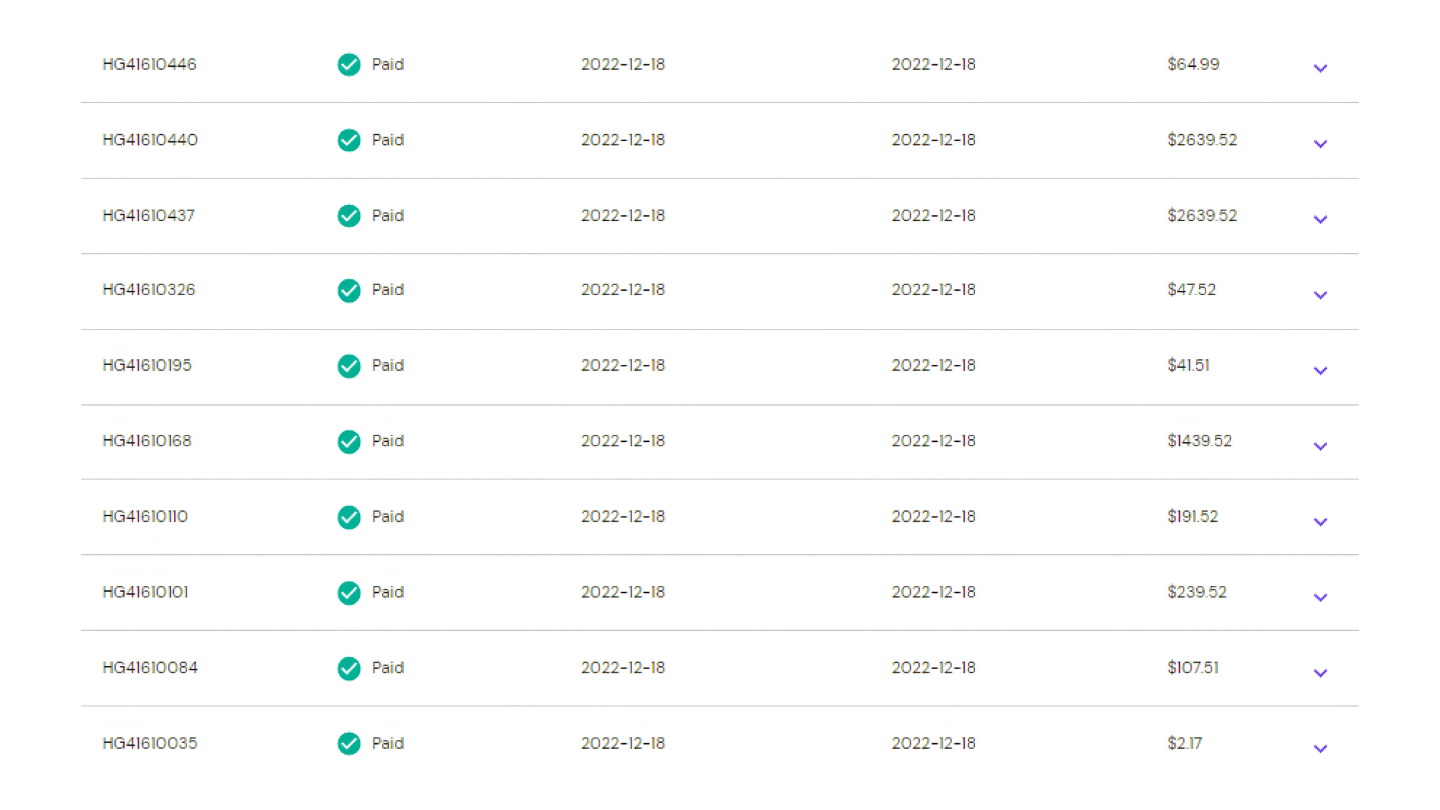Click paid checkmark icon for HG41610084

pos(349,668)
